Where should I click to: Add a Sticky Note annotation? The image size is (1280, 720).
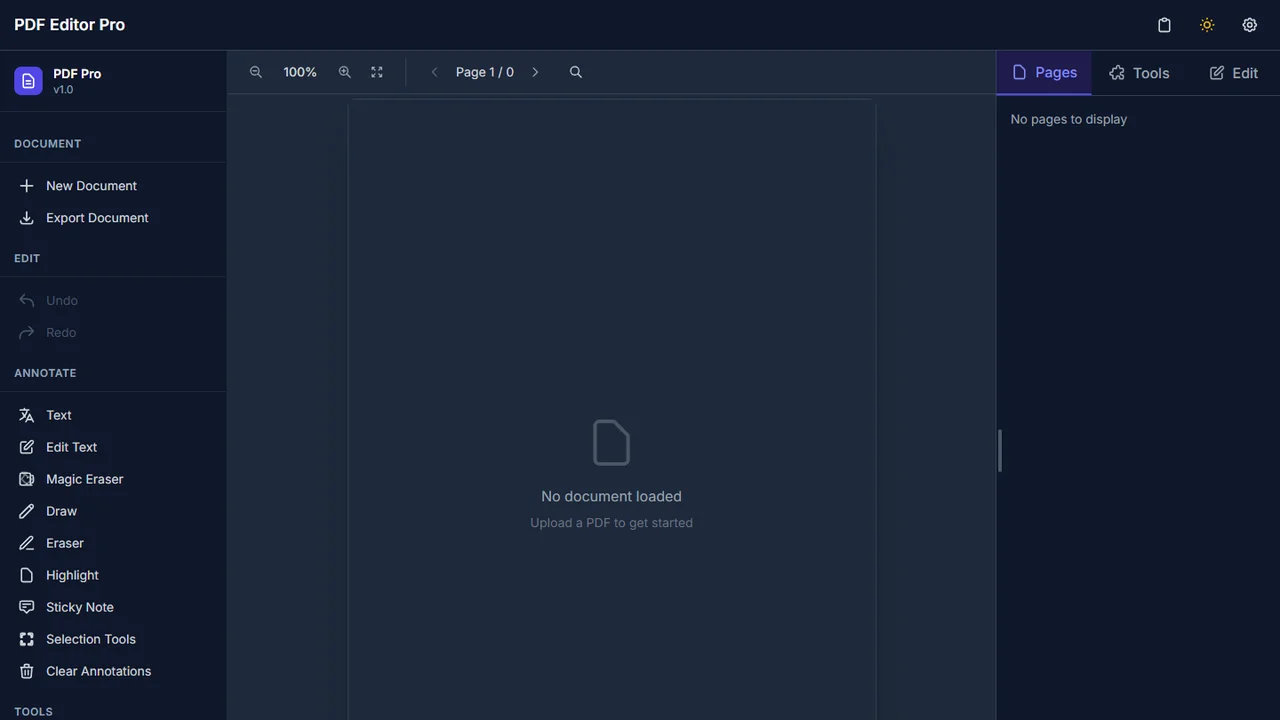tap(113, 607)
